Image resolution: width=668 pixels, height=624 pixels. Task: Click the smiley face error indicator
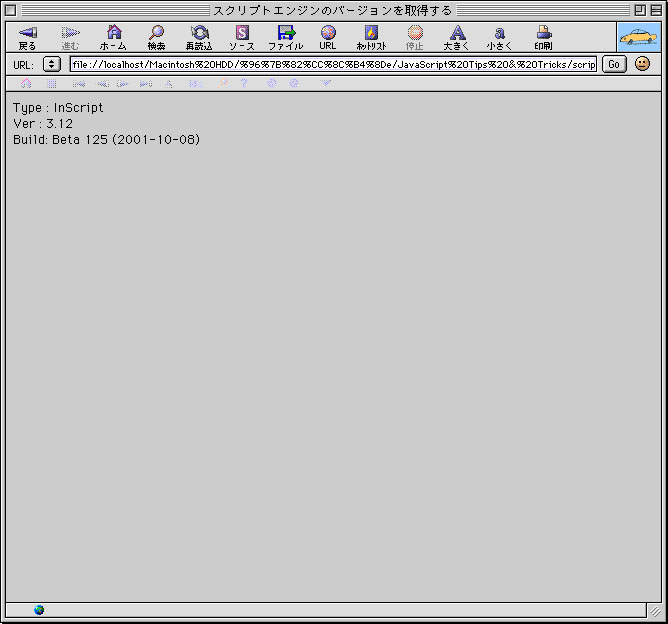pos(642,64)
